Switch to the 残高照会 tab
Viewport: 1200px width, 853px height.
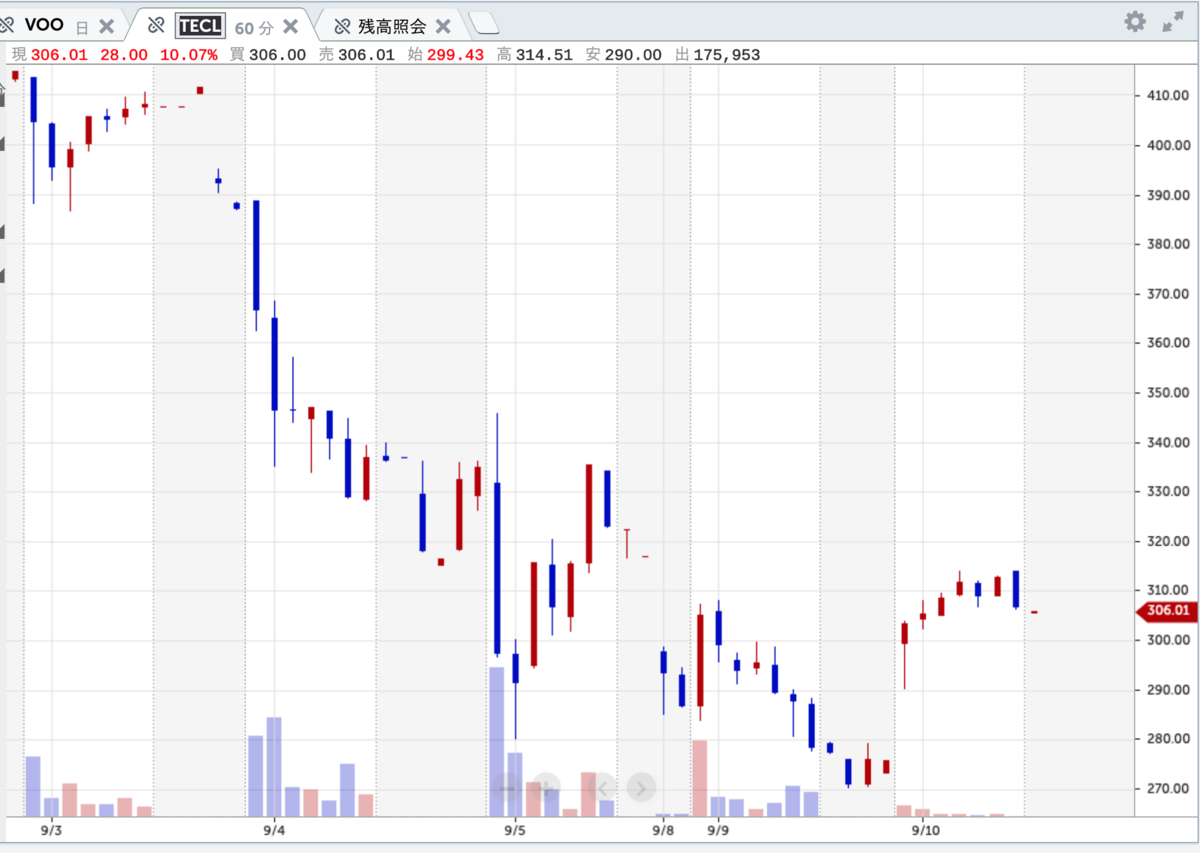392,25
